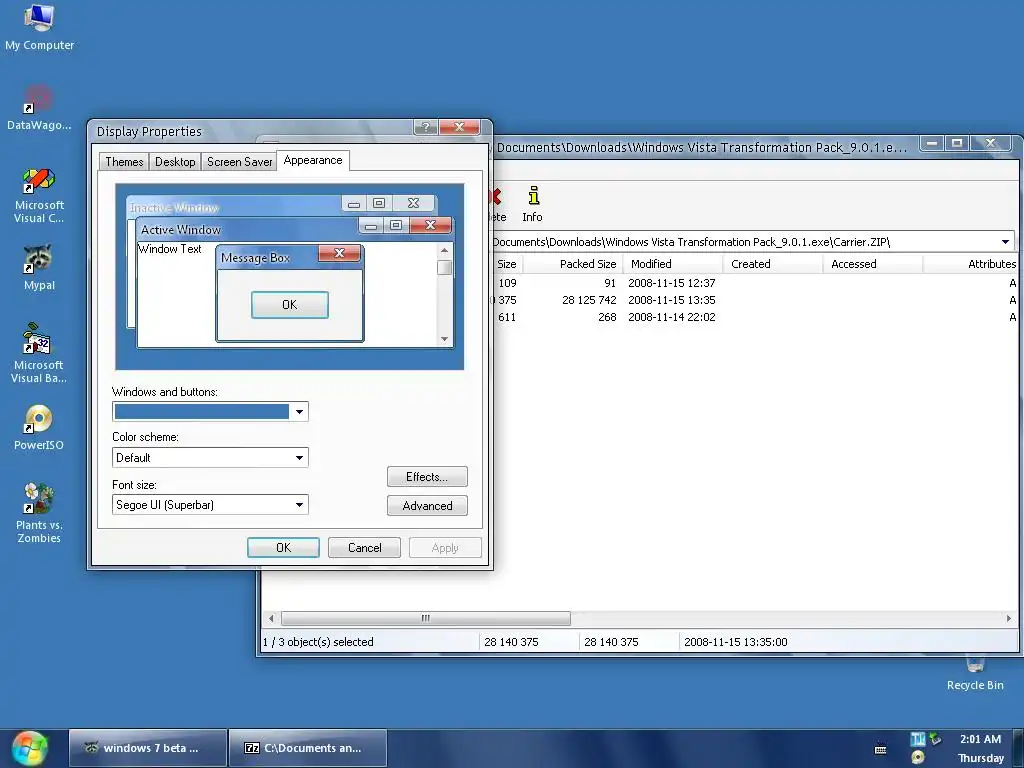Sort by the Created column header

(x=773, y=264)
